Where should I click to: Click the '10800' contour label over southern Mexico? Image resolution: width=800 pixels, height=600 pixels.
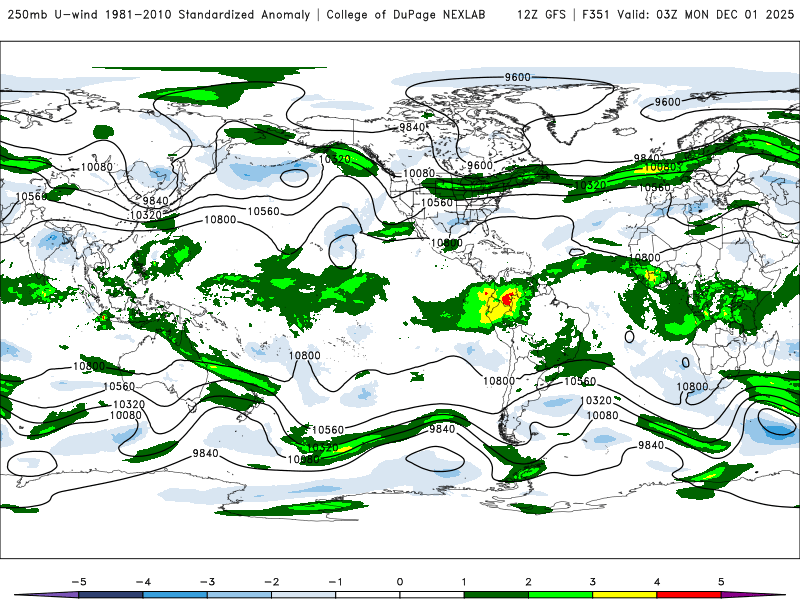(x=446, y=243)
